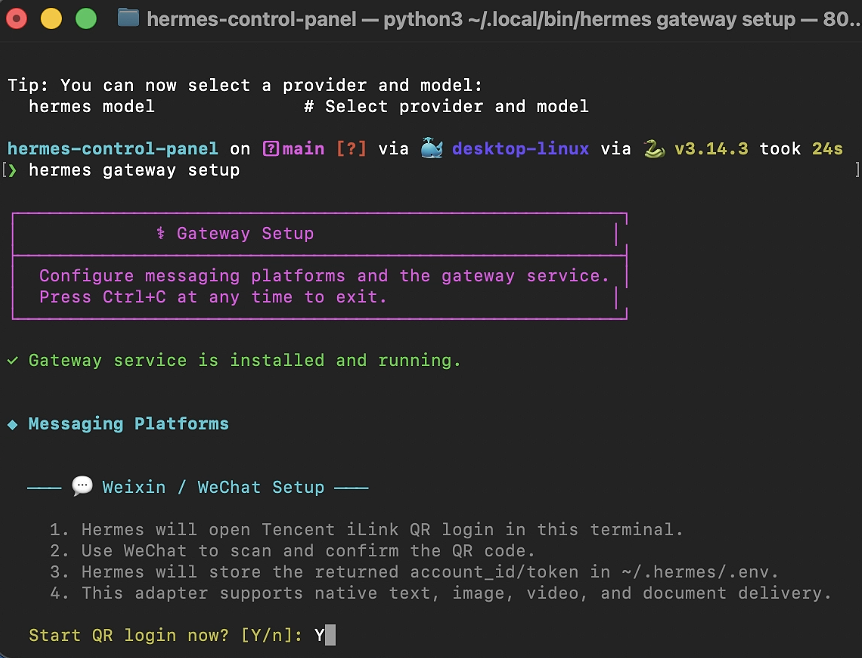862x658 pixels.
Task: Click the green zoom window button
Action: pyautogui.click(x=86, y=19)
